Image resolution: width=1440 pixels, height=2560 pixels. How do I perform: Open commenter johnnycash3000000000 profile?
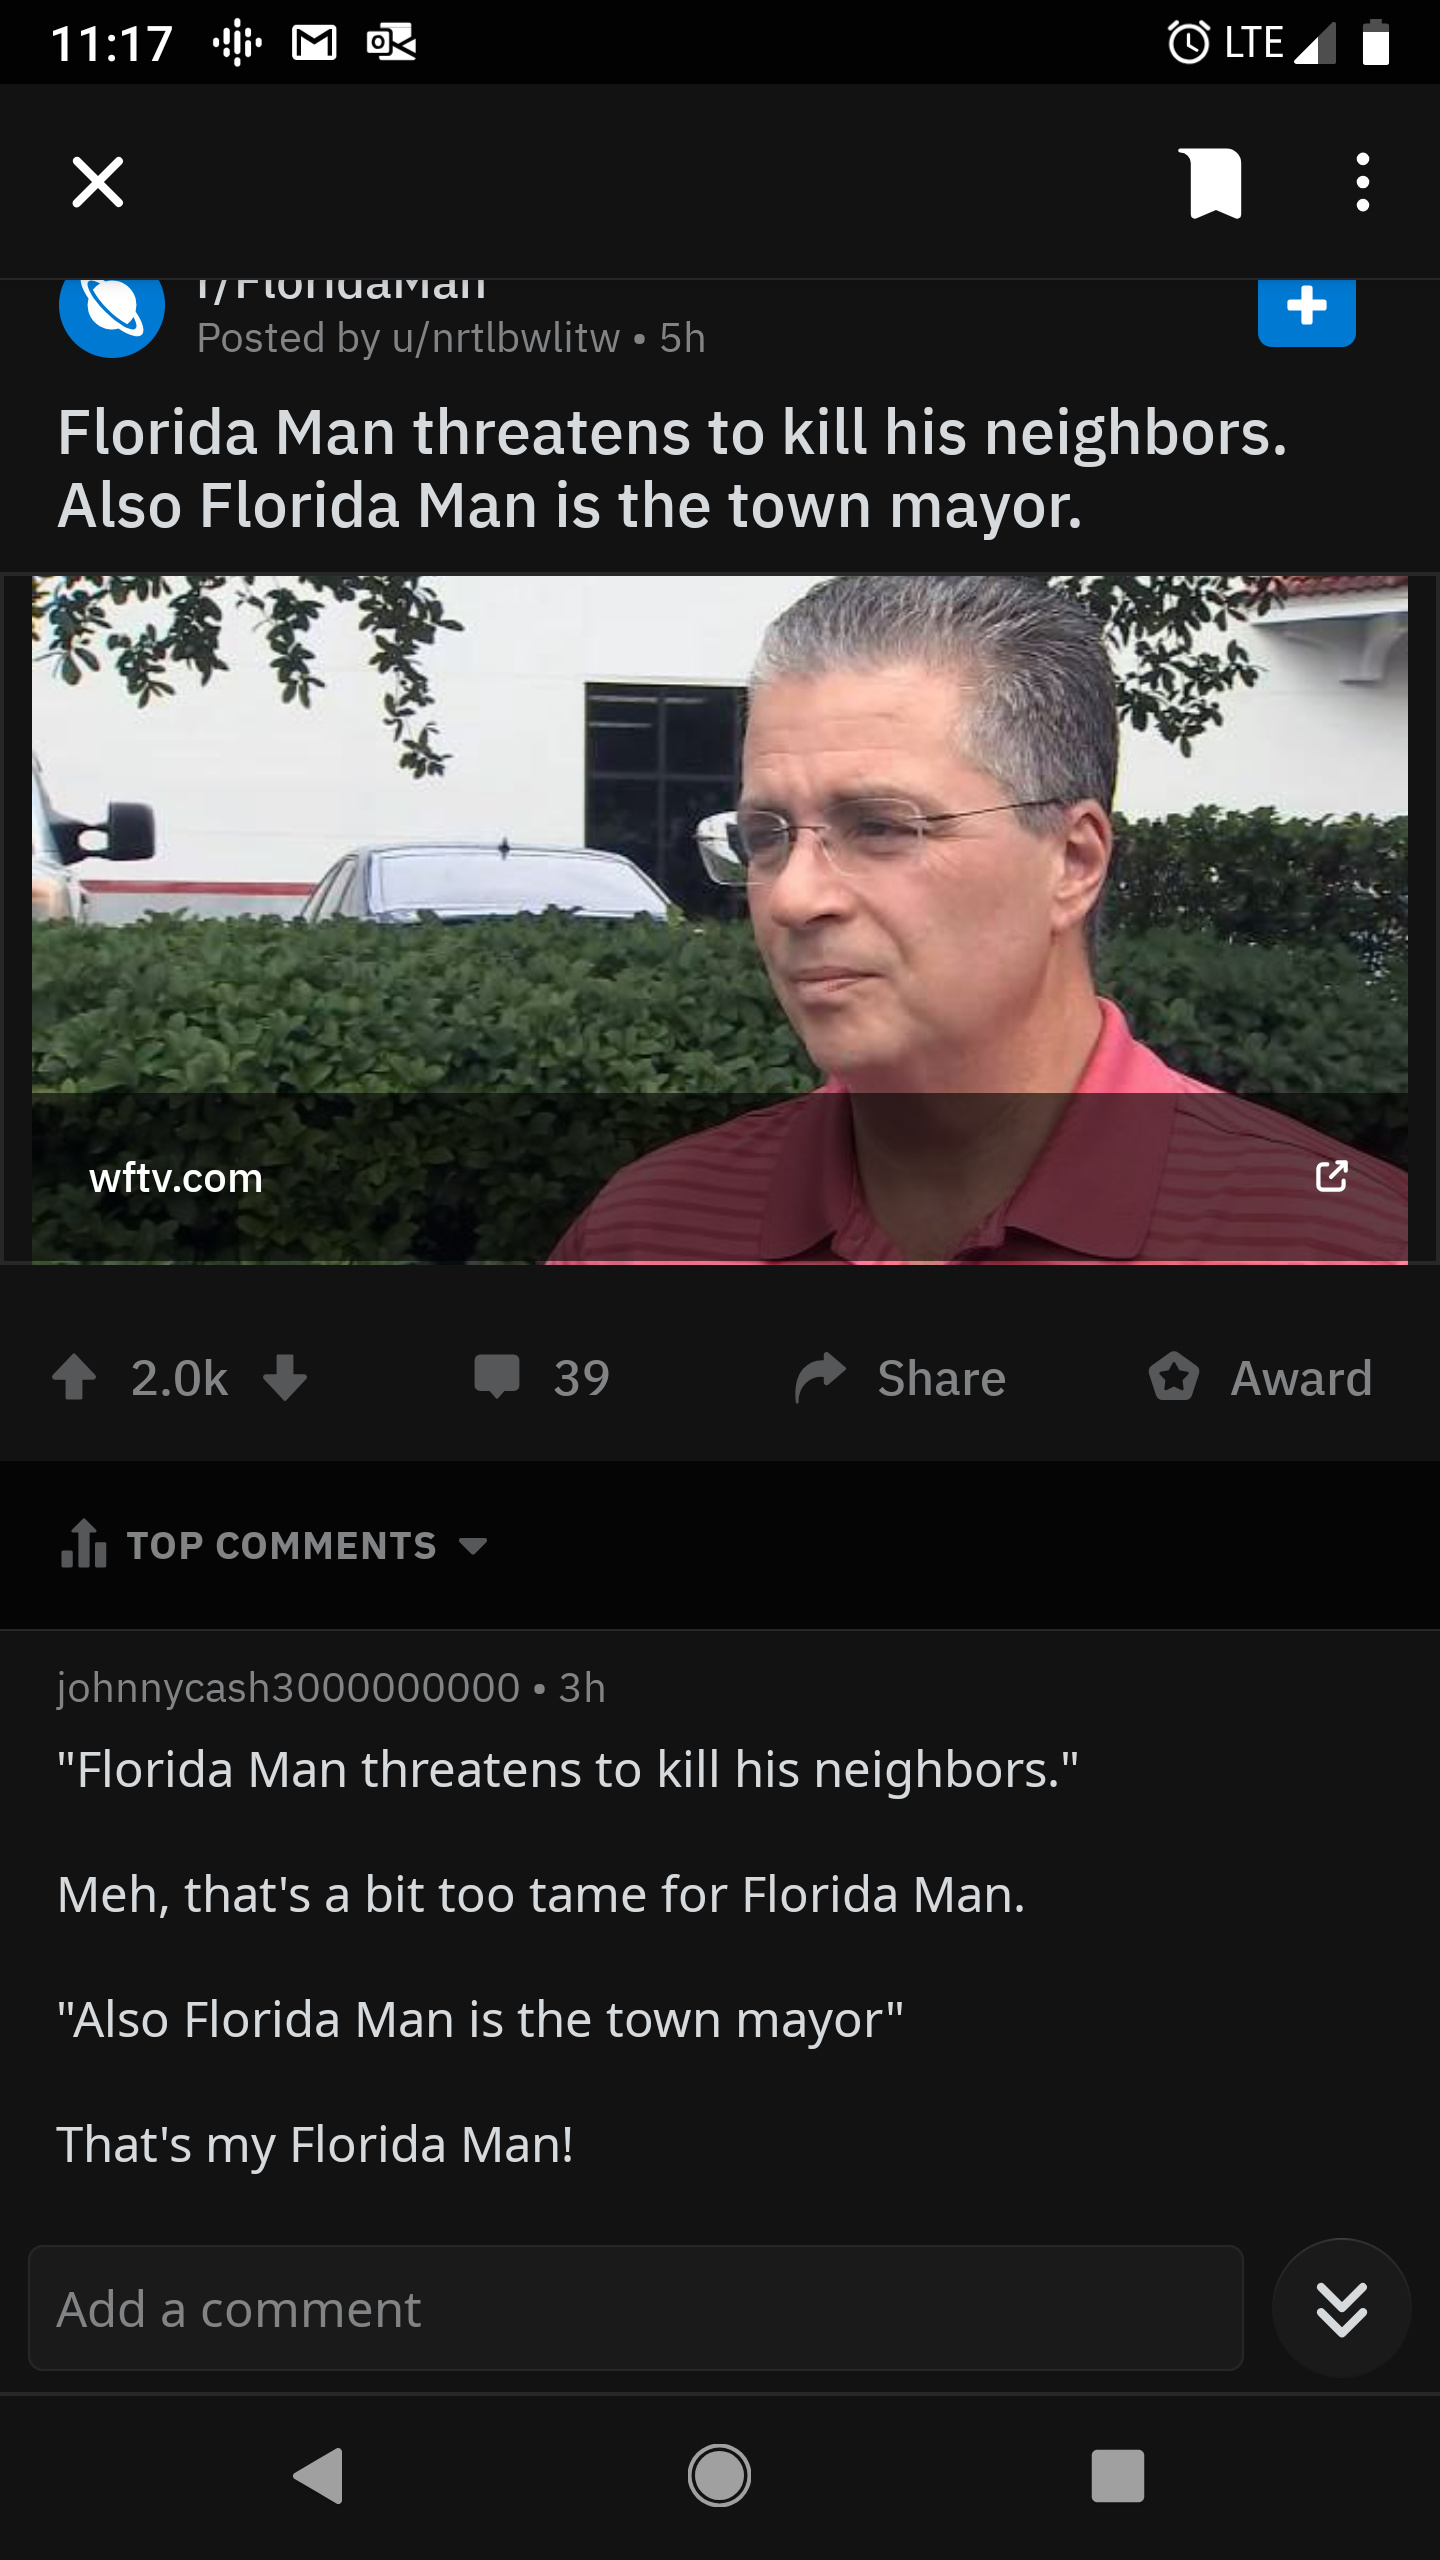click(x=288, y=1687)
